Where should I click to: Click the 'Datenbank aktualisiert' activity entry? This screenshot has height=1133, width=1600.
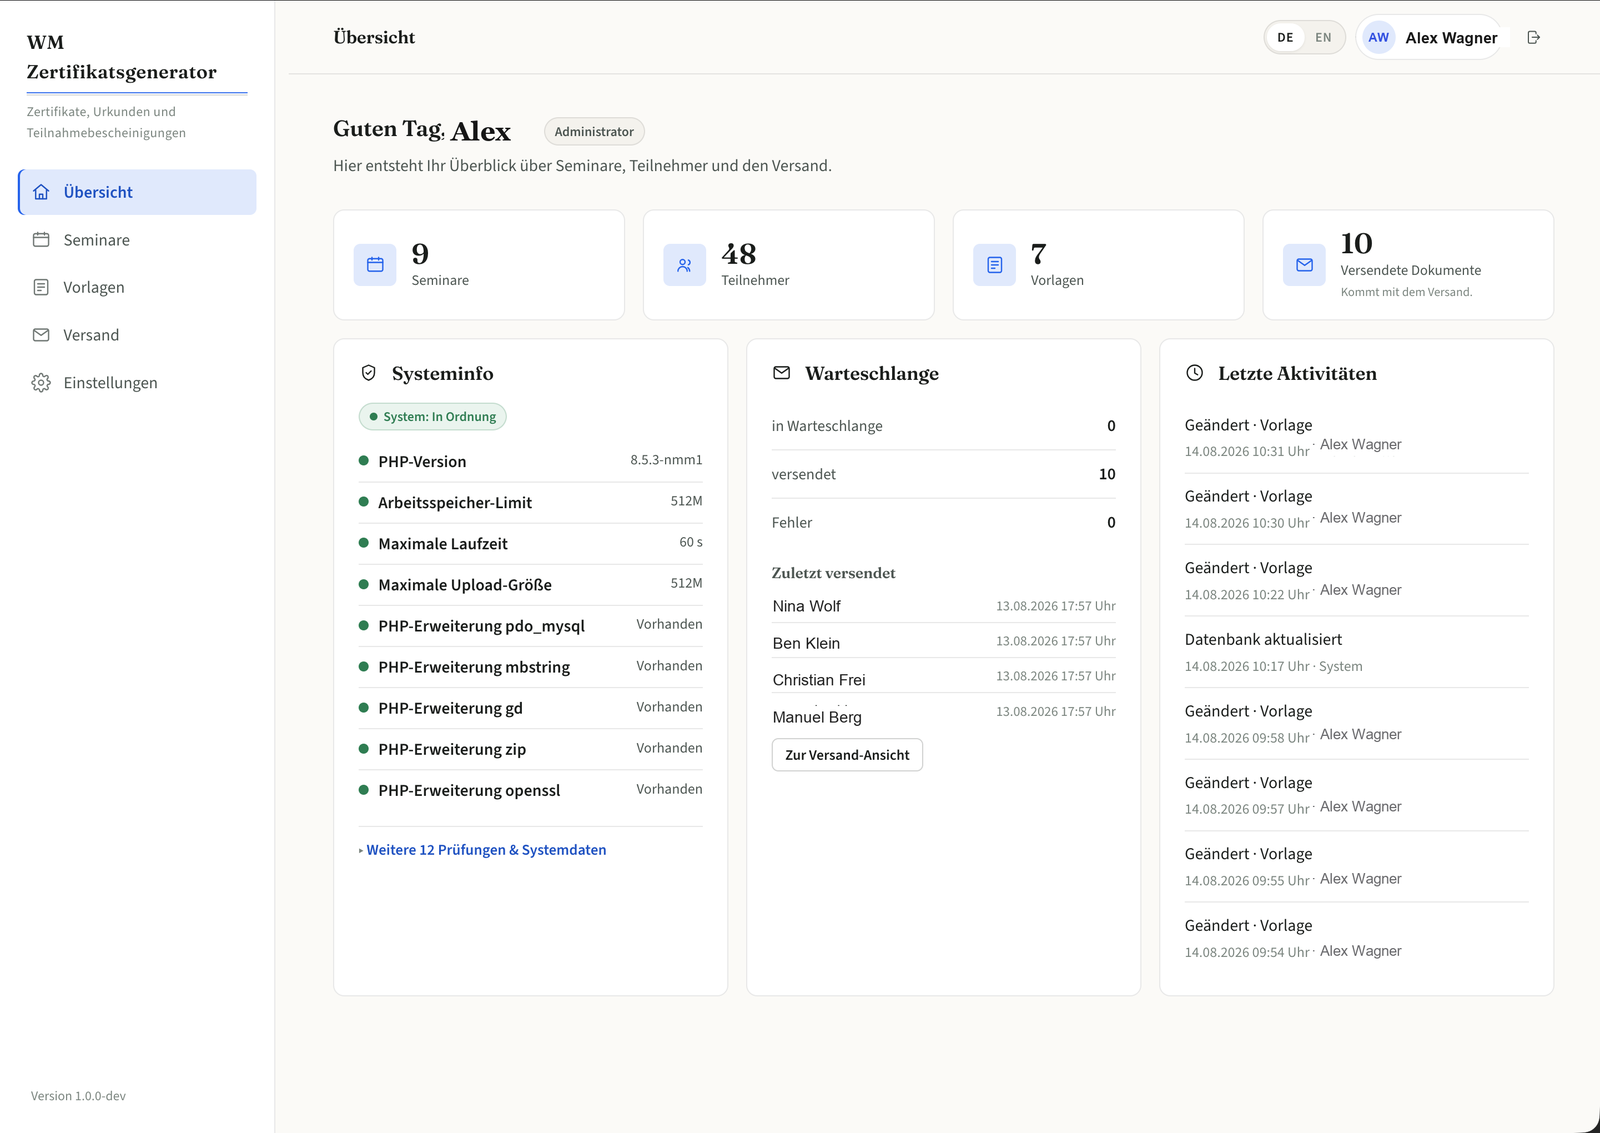click(x=1356, y=652)
